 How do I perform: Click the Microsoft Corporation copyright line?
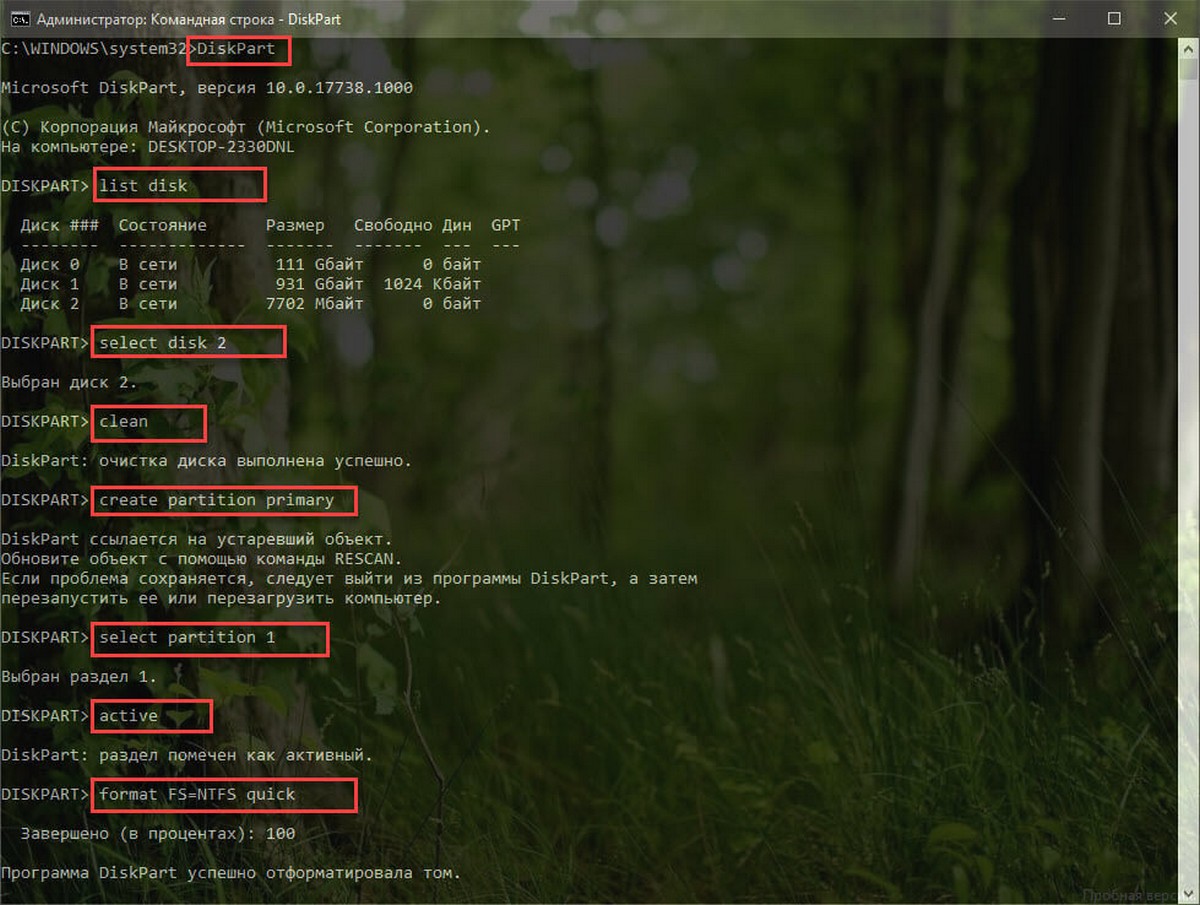click(x=246, y=127)
